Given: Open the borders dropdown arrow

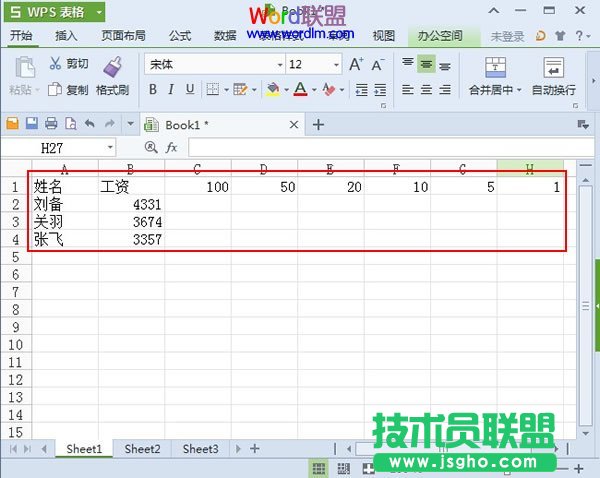Looking at the screenshot, I should click(x=226, y=90).
